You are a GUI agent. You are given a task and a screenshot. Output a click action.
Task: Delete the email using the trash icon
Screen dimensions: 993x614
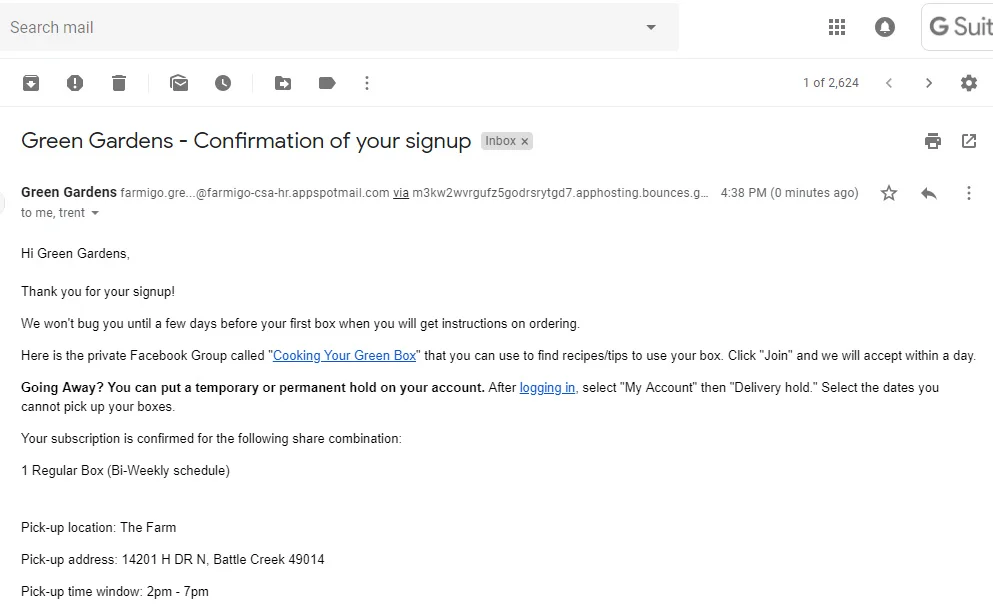(x=119, y=83)
